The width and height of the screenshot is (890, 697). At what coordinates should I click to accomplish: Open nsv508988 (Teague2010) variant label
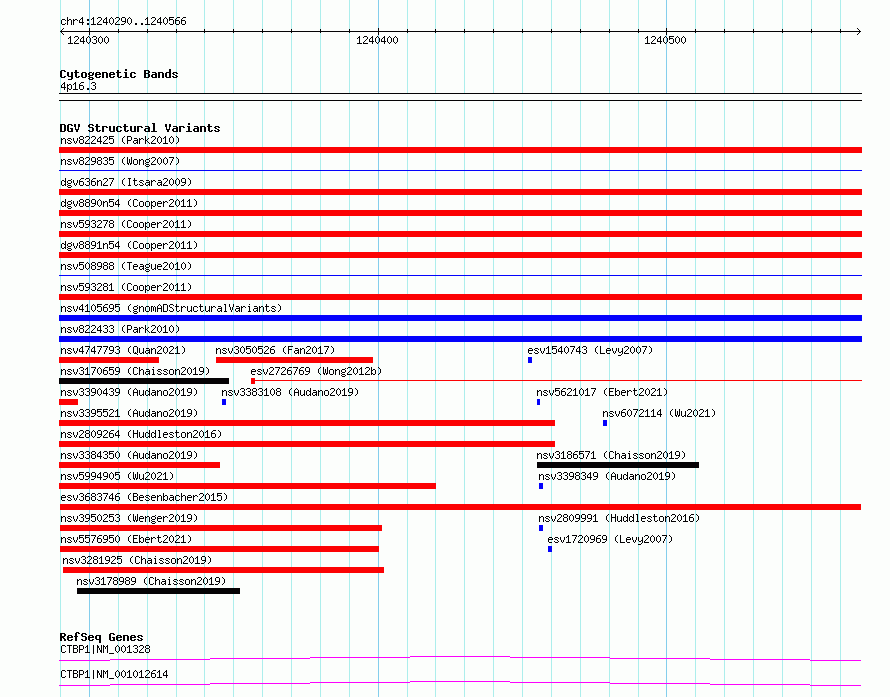tap(126, 266)
